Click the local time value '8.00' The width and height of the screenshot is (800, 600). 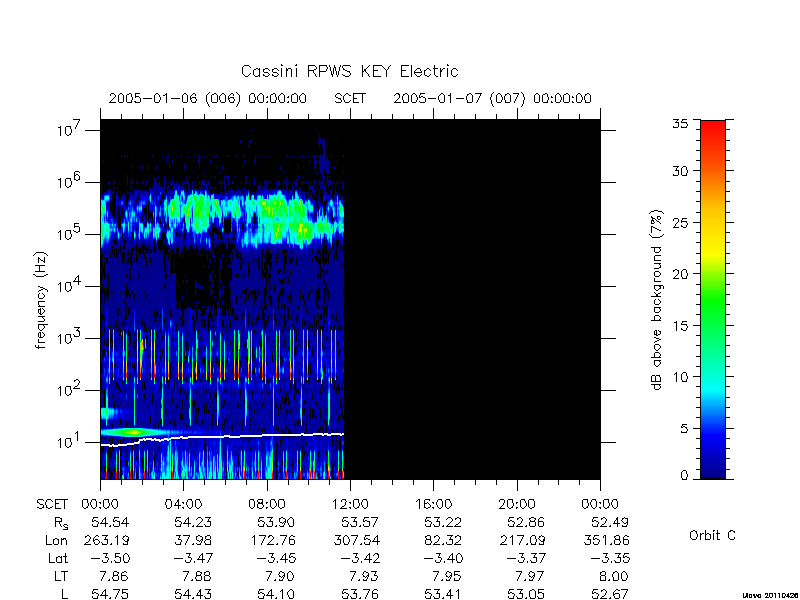coord(614,577)
